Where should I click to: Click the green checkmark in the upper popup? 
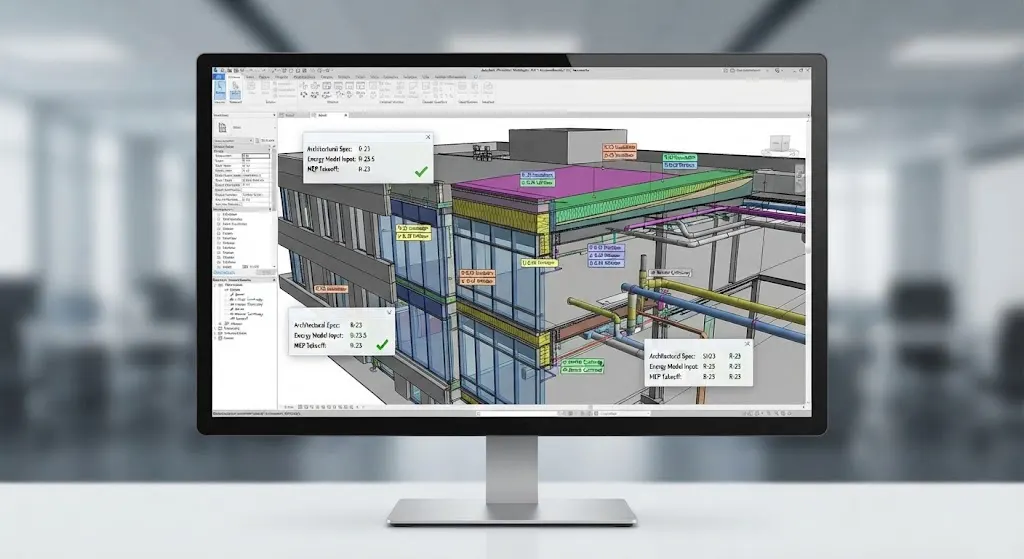click(x=421, y=171)
